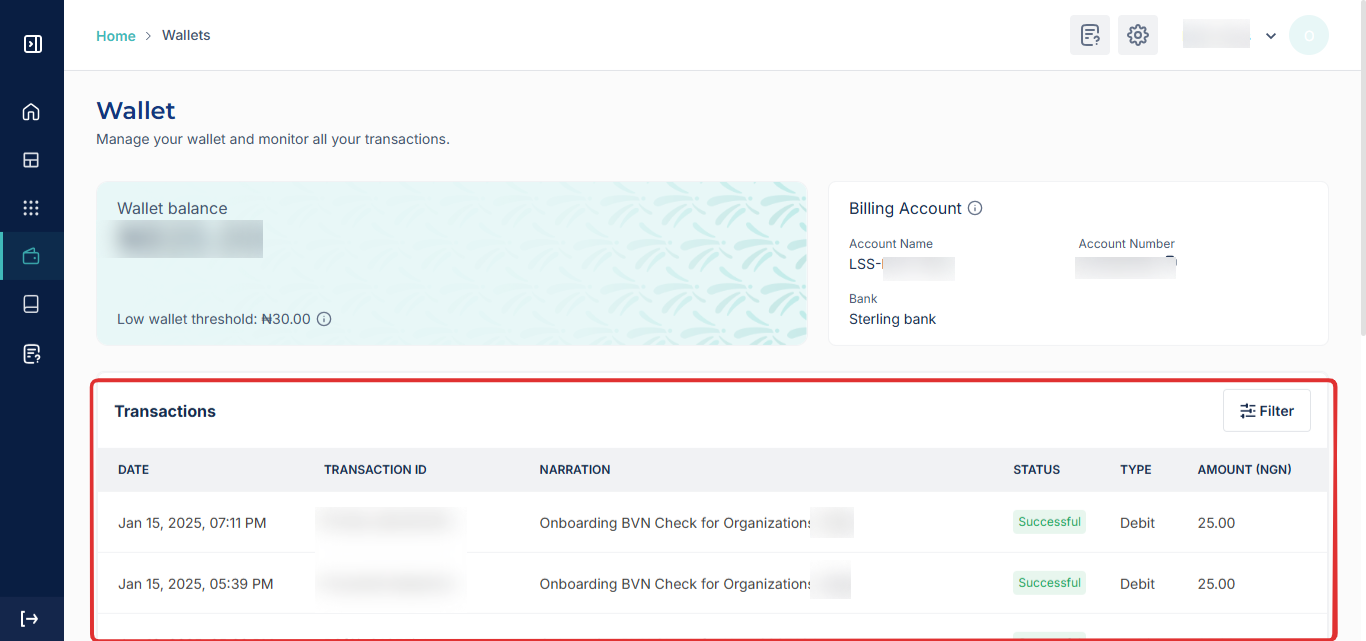Click Debit in the 07:11 PM row
Screen dimensions: 1366x641
point(1137,523)
